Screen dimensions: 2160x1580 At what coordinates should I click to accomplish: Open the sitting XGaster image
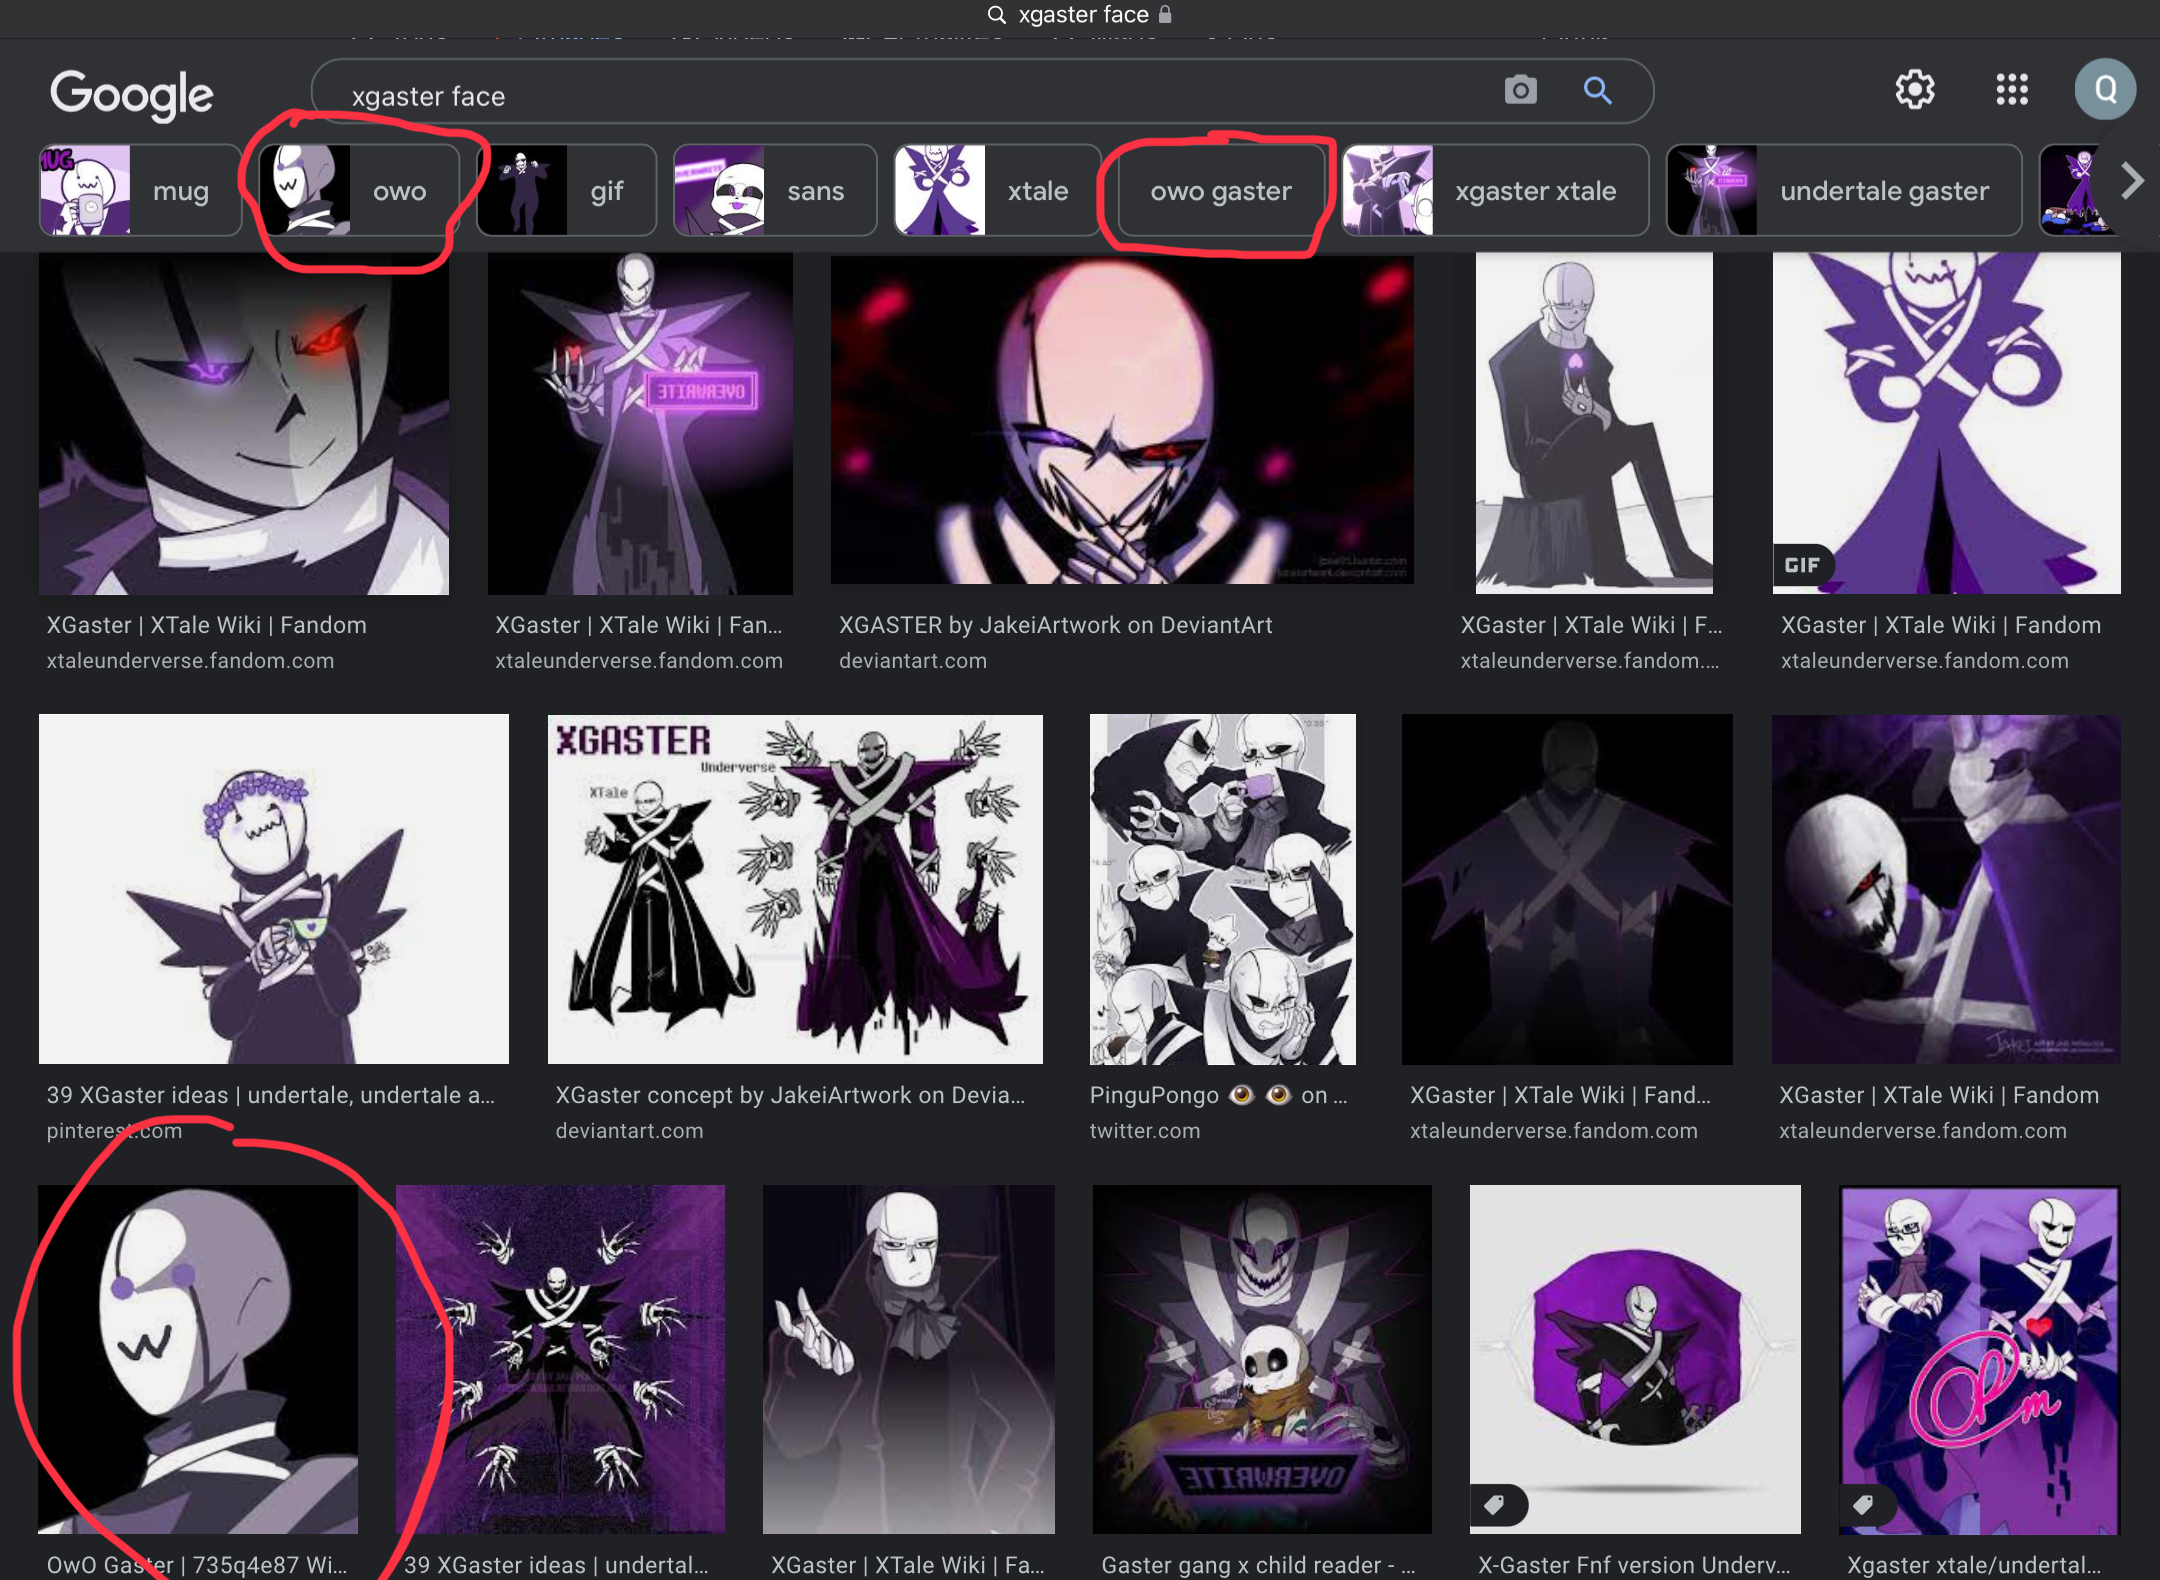(x=1594, y=424)
